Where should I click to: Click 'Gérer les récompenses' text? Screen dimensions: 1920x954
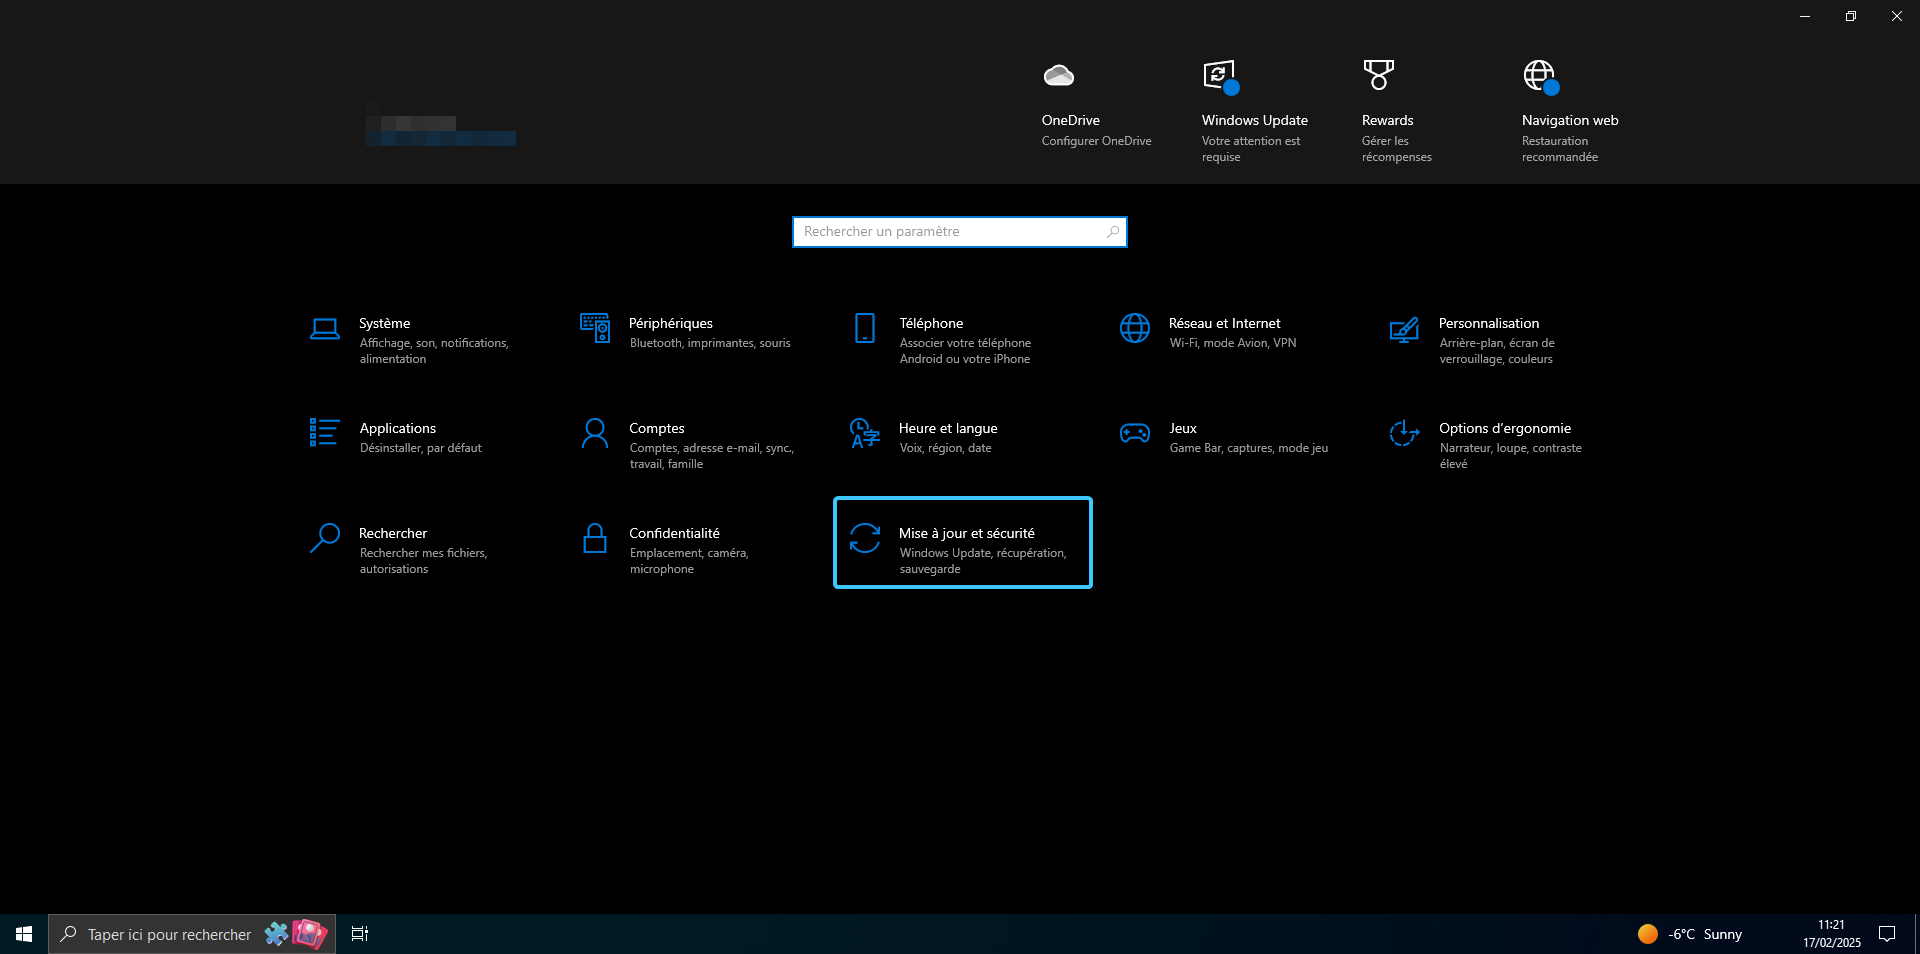(1397, 149)
